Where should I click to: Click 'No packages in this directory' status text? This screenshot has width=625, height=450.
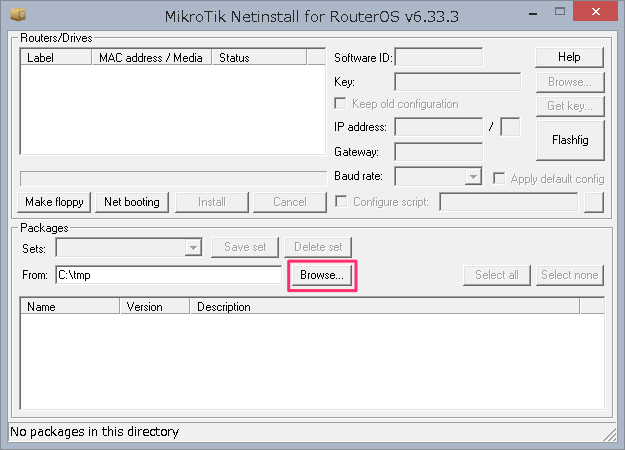[94, 432]
